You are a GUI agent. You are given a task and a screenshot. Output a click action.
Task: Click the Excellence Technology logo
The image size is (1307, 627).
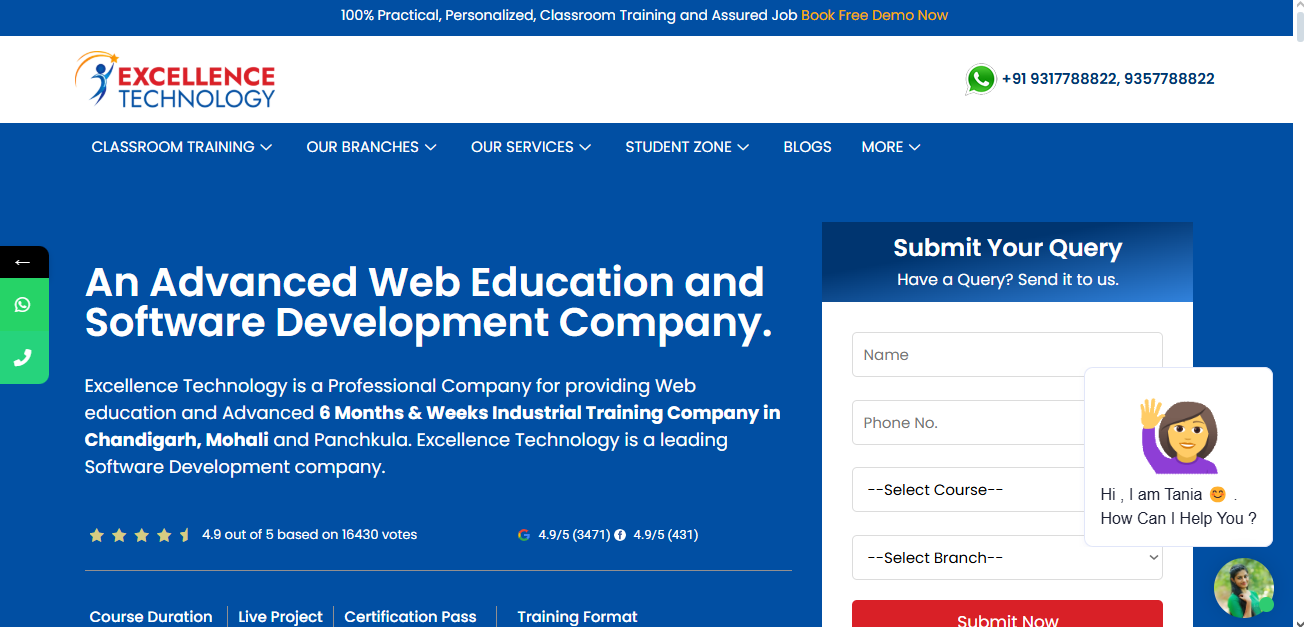coord(175,80)
